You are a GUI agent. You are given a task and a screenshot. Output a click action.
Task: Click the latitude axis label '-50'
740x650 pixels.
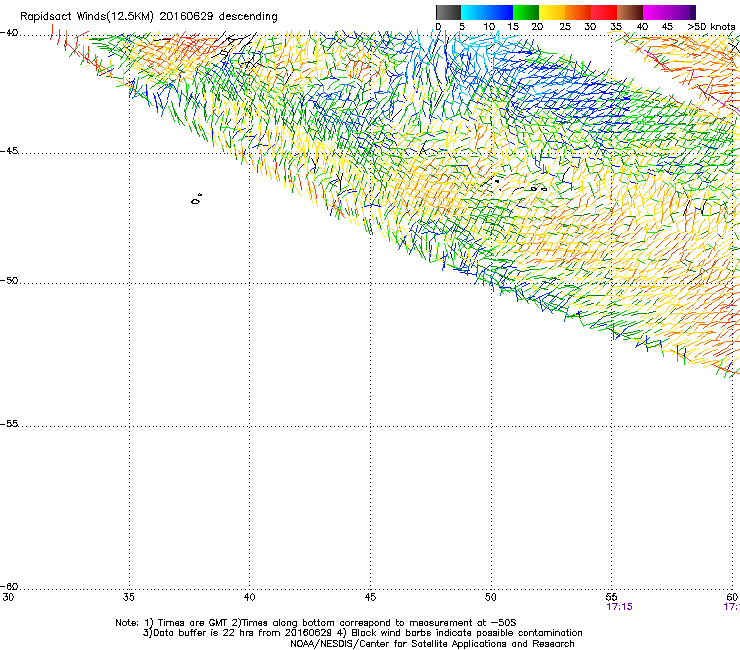click(9, 281)
